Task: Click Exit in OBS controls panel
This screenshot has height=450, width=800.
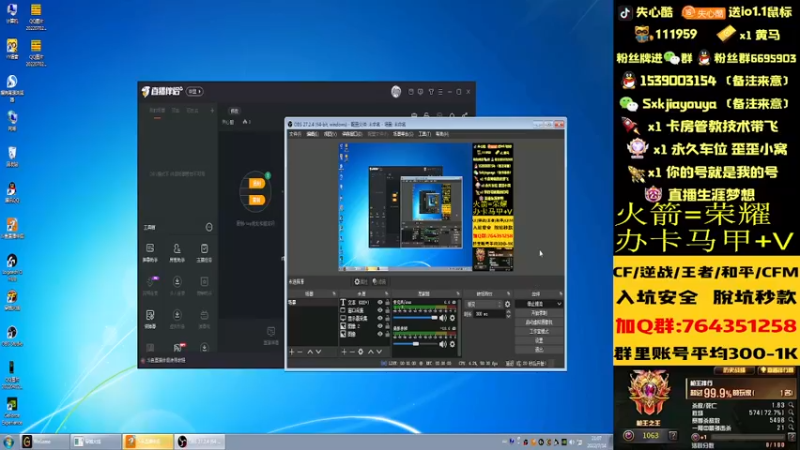Action: click(x=539, y=349)
